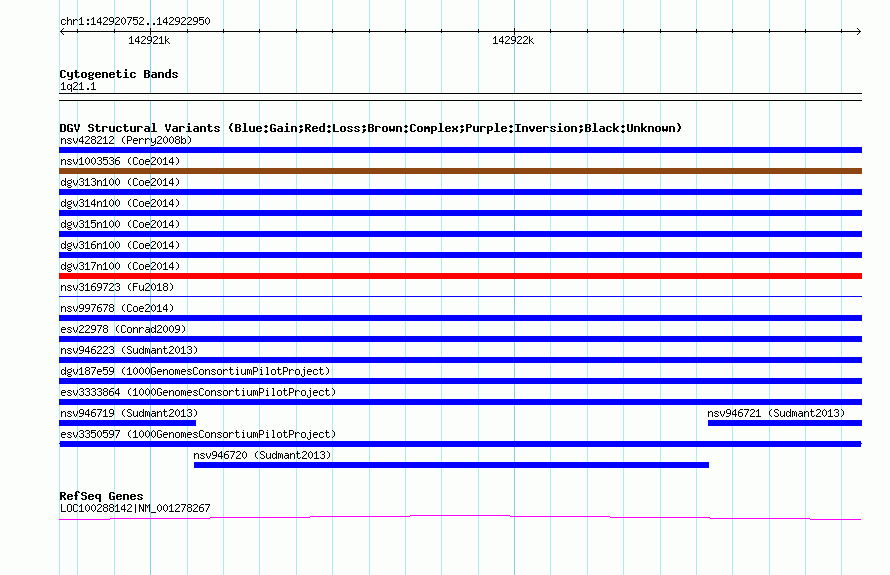Select variant label dgv314n100 (Coe2014)
The image size is (890, 575).
tap(120, 203)
